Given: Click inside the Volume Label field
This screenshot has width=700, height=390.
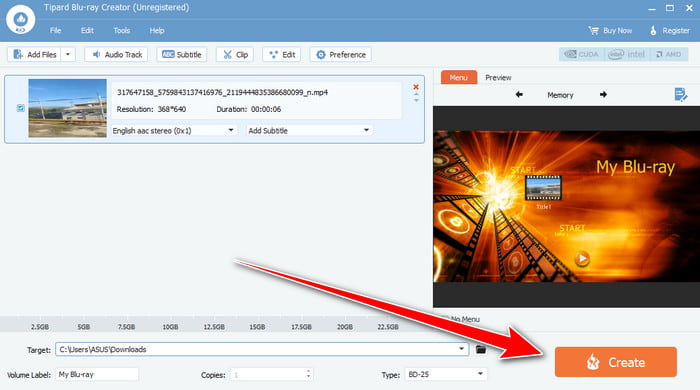Looking at the screenshot, I should coord(97,374).
